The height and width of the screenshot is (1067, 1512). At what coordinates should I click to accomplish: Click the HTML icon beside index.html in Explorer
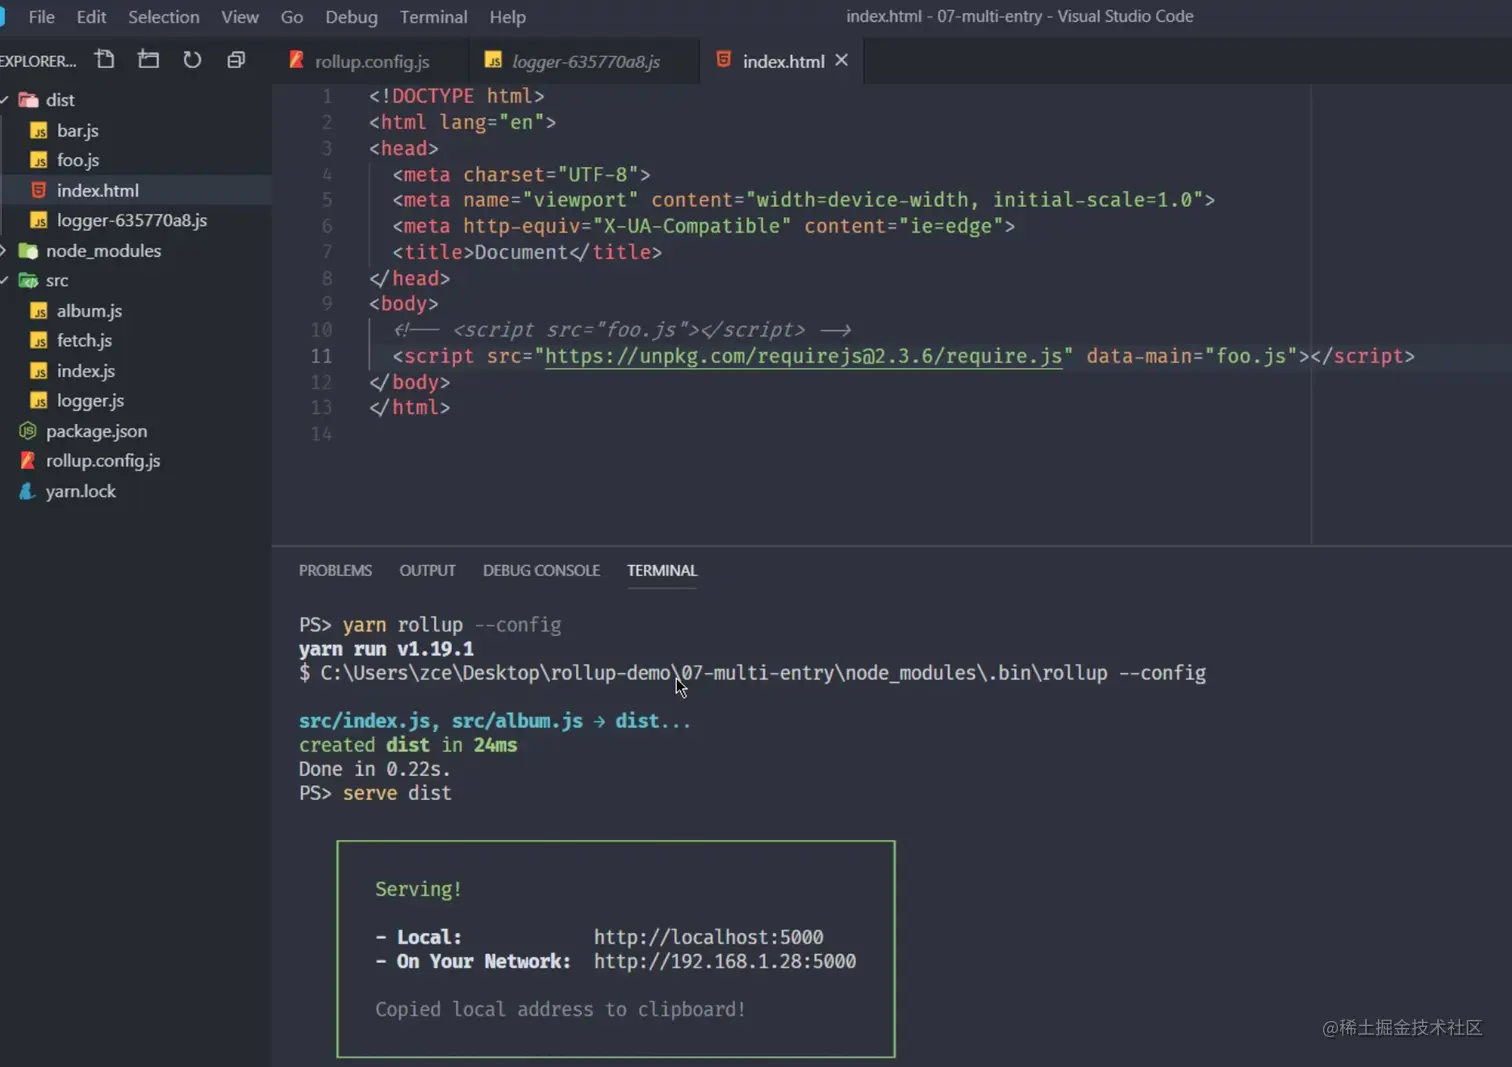tap(39, 190)
